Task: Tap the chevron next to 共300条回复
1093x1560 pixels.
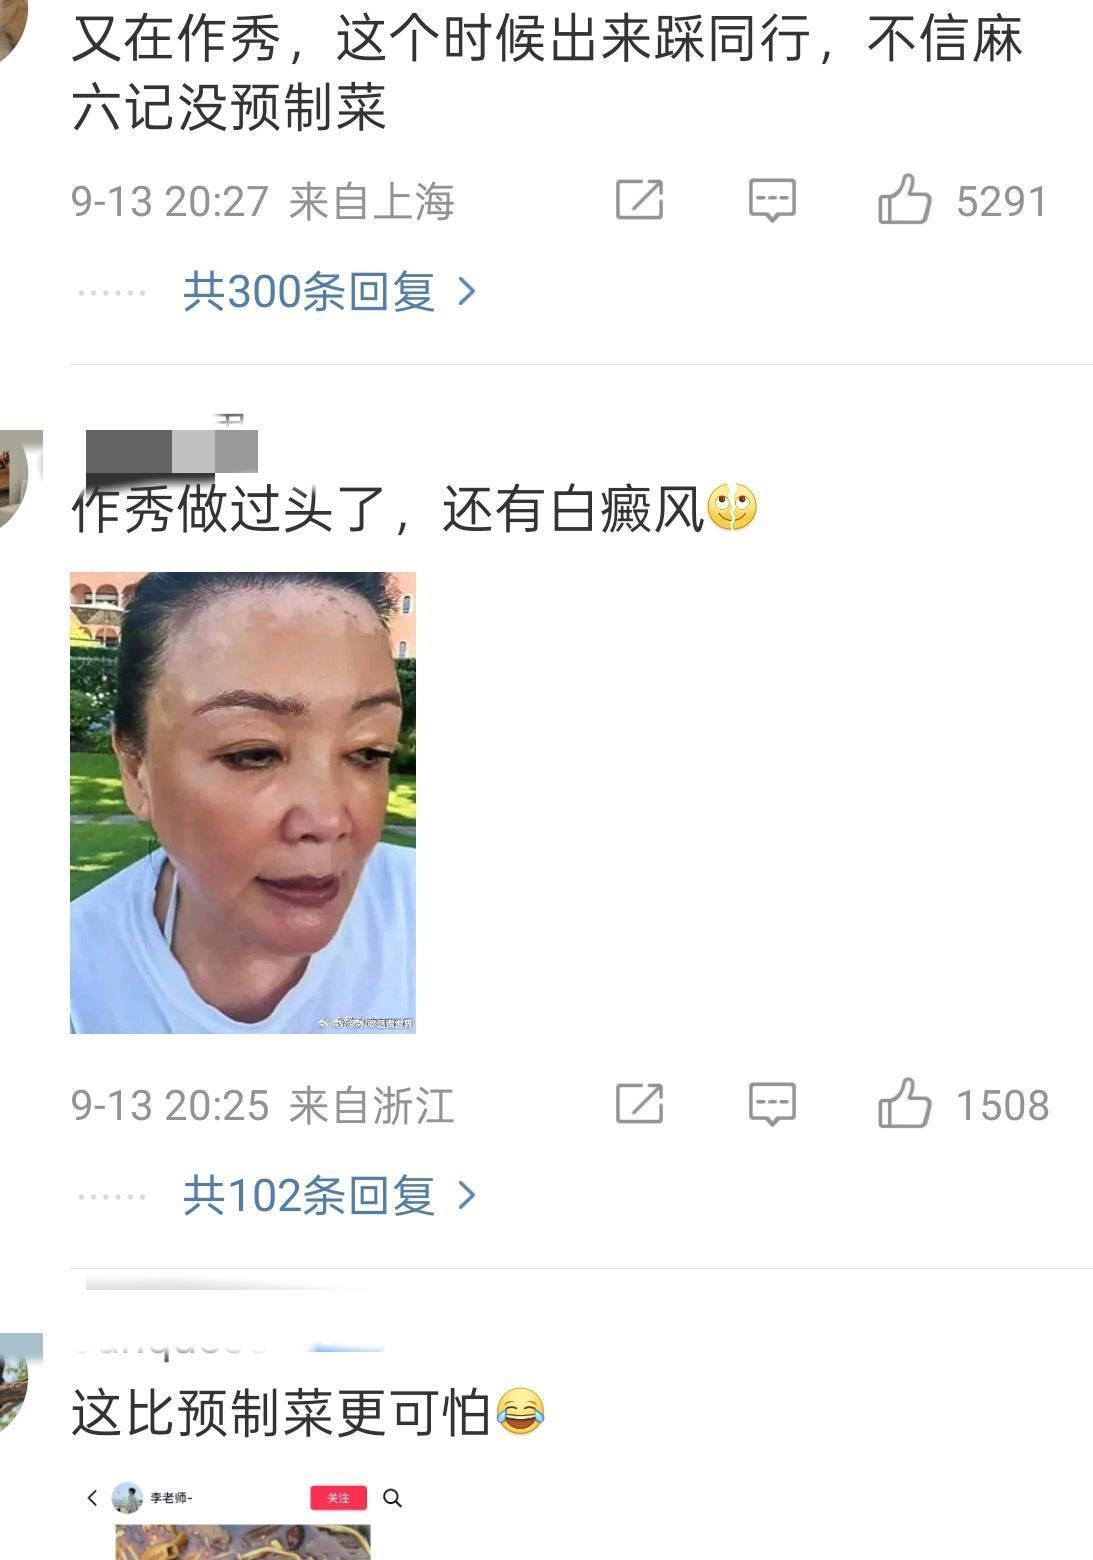Action: point(466,292)
